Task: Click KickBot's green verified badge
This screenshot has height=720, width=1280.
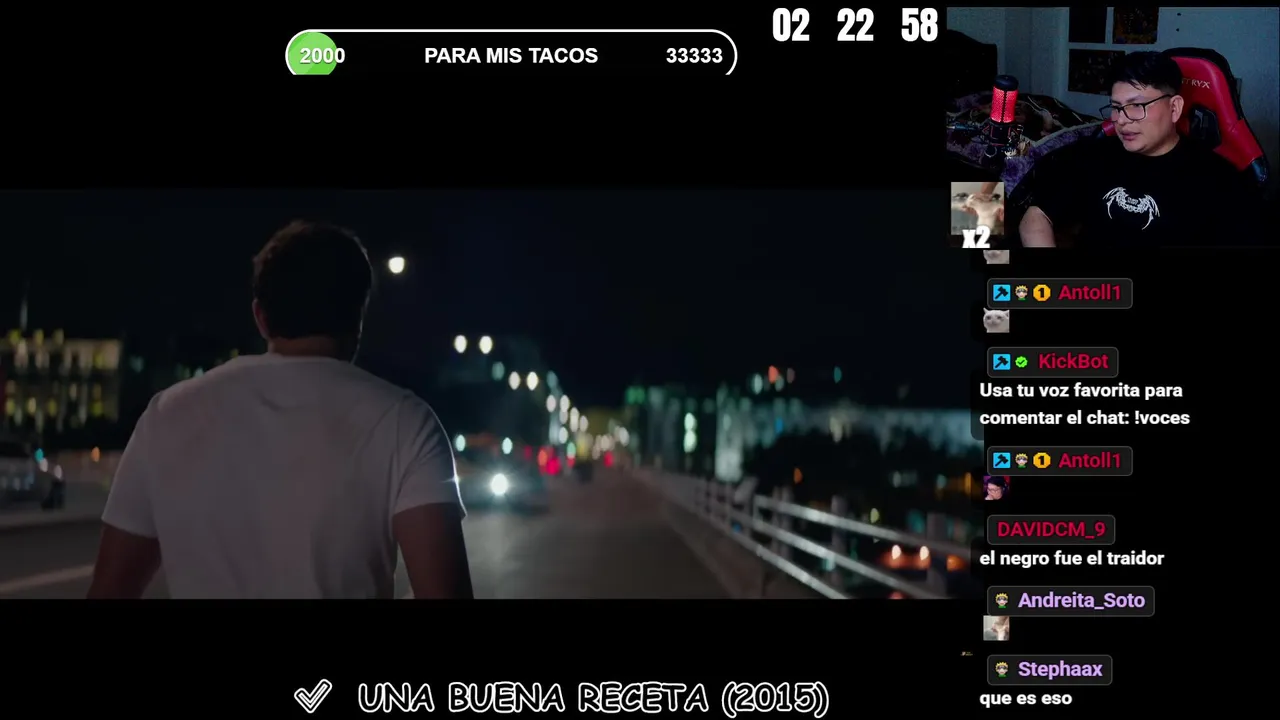Action: [1021, 362]
